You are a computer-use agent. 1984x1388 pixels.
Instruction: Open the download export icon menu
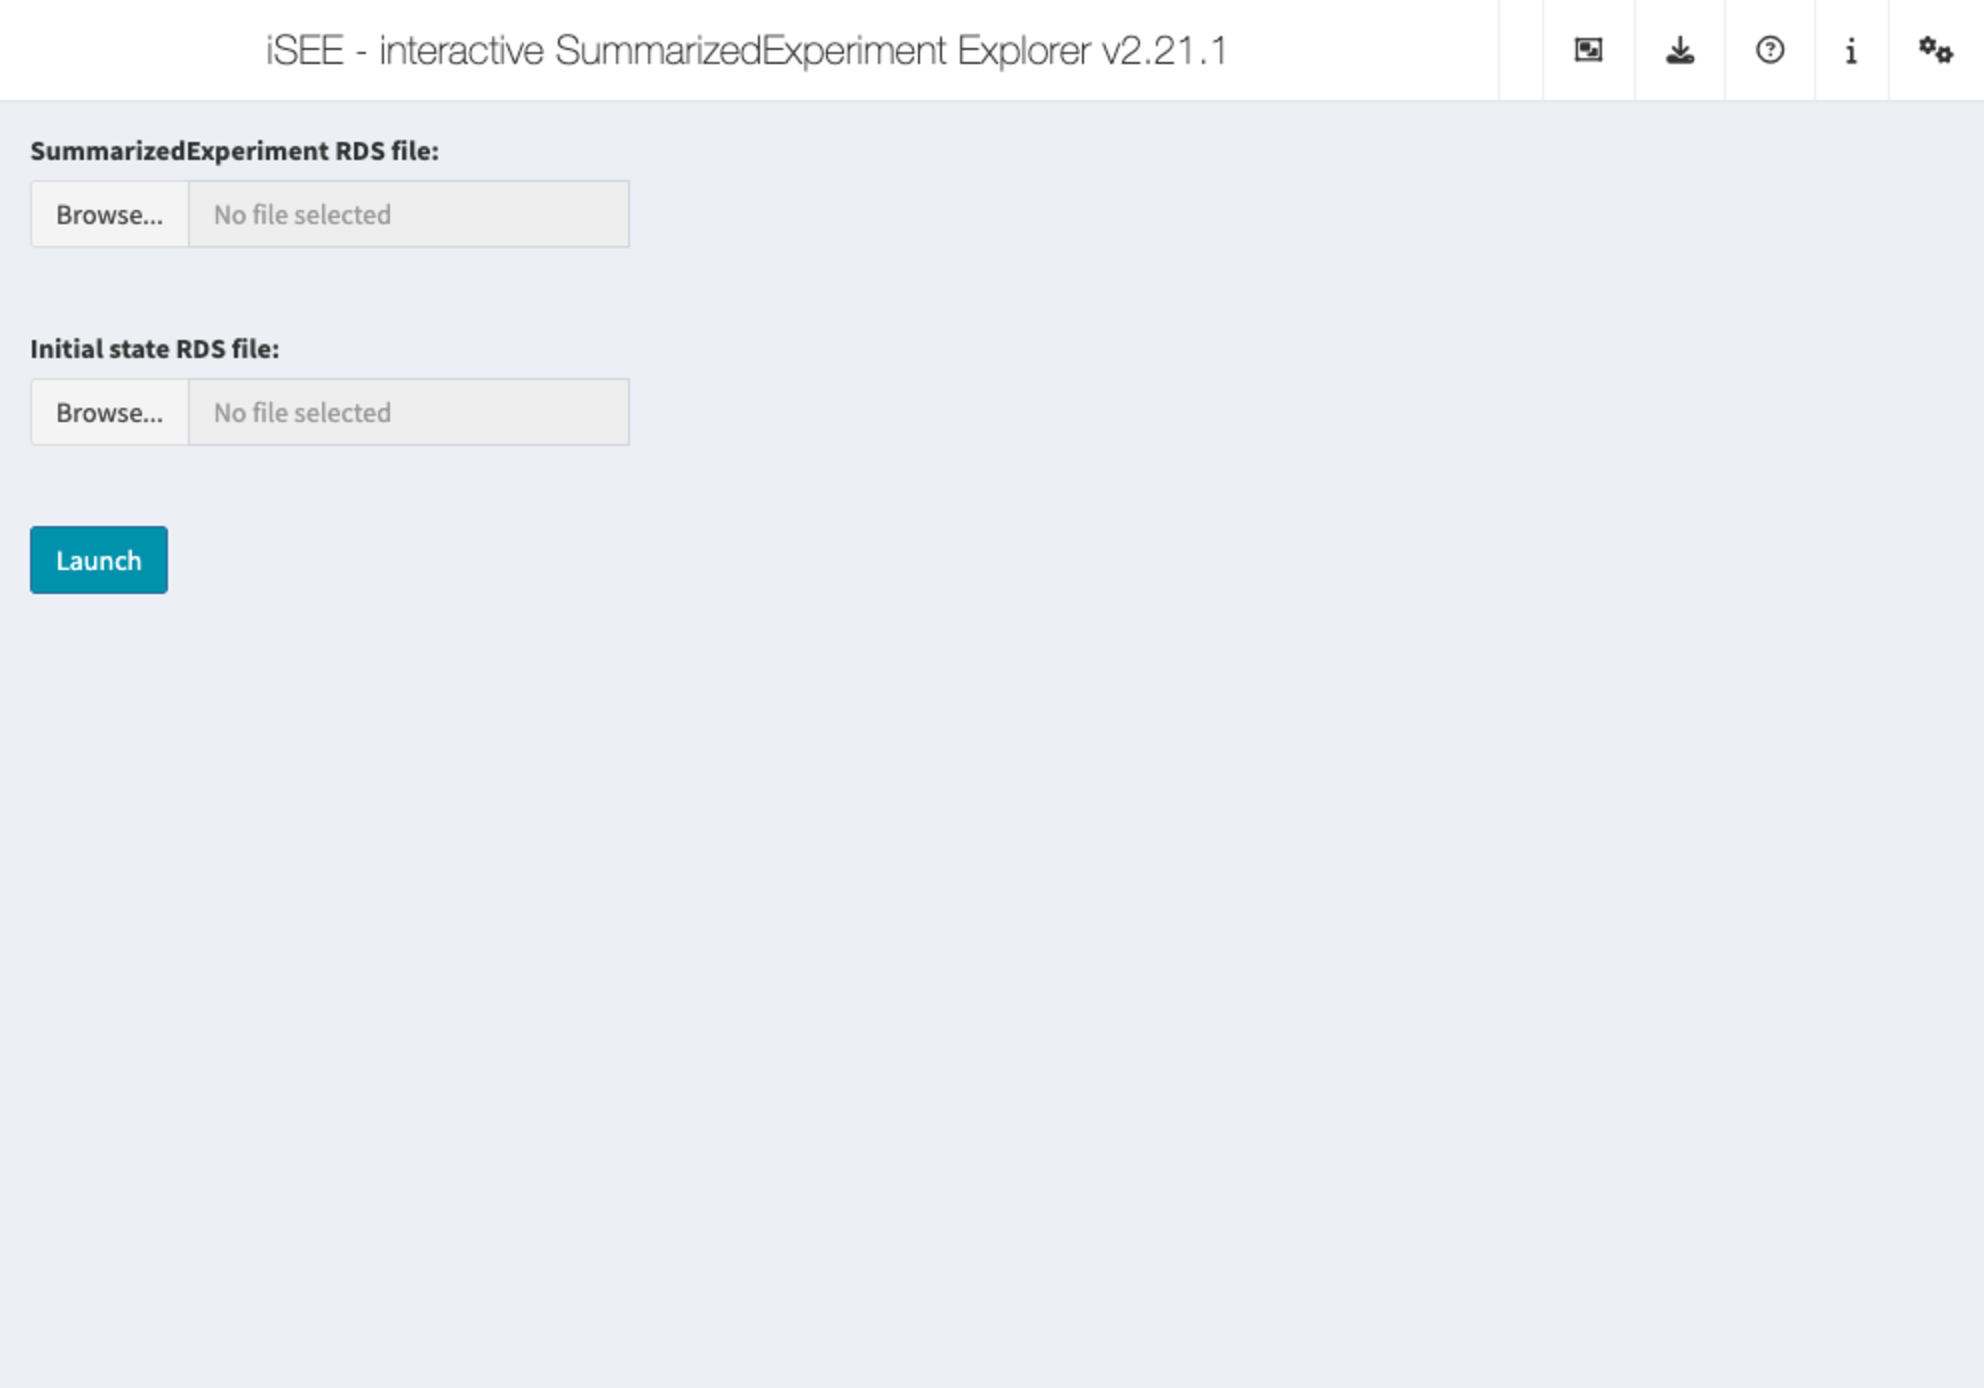[x=1680, y=50]
